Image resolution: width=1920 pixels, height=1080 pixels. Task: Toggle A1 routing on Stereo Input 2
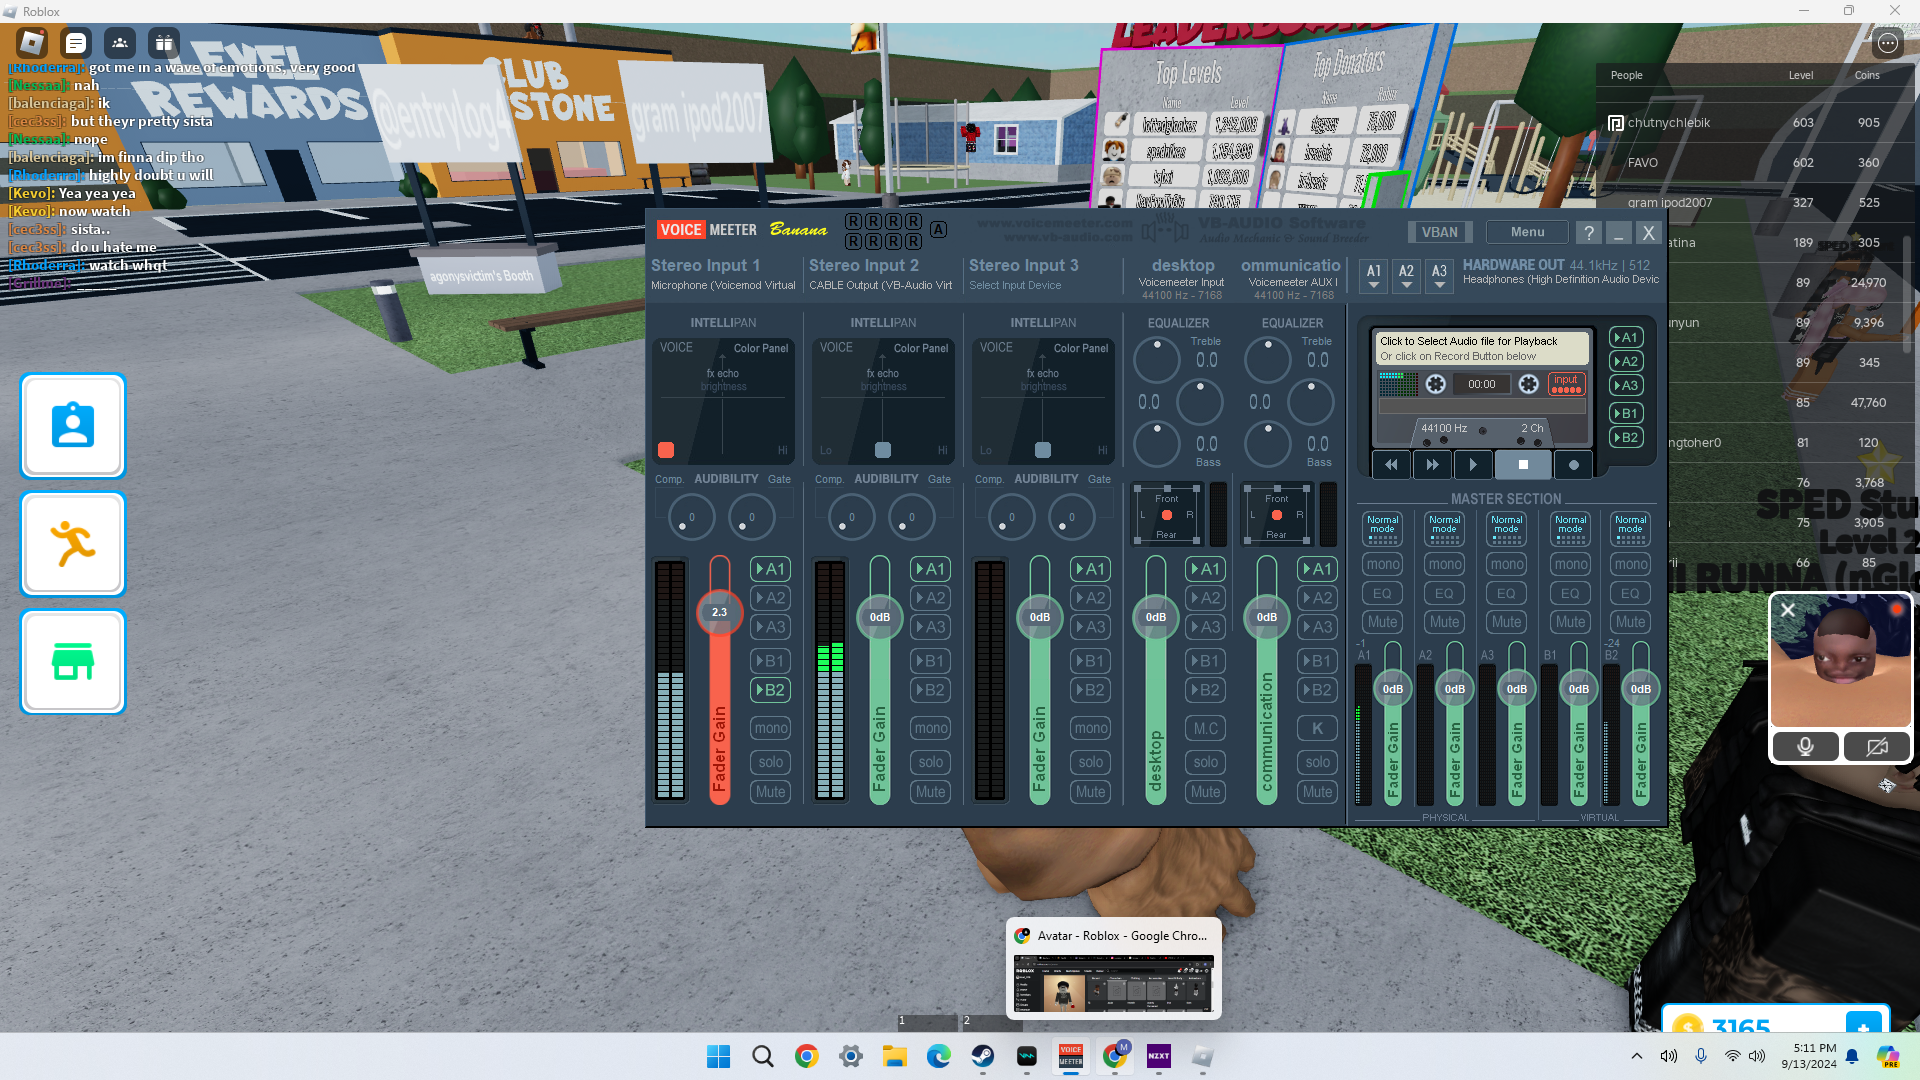click(x=930, y=569)
